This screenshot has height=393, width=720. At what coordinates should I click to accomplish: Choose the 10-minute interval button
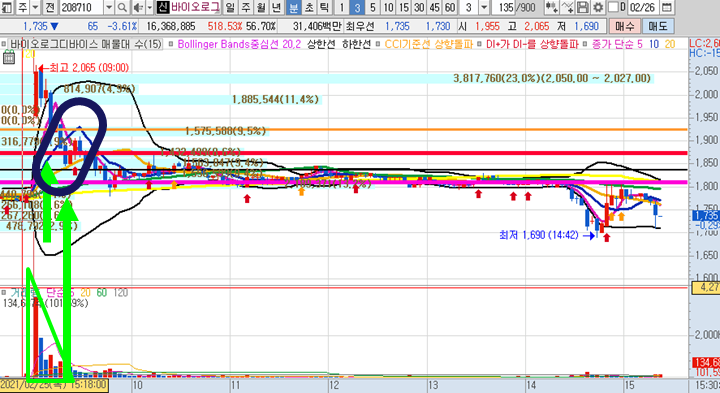click(x=388, y=7)
